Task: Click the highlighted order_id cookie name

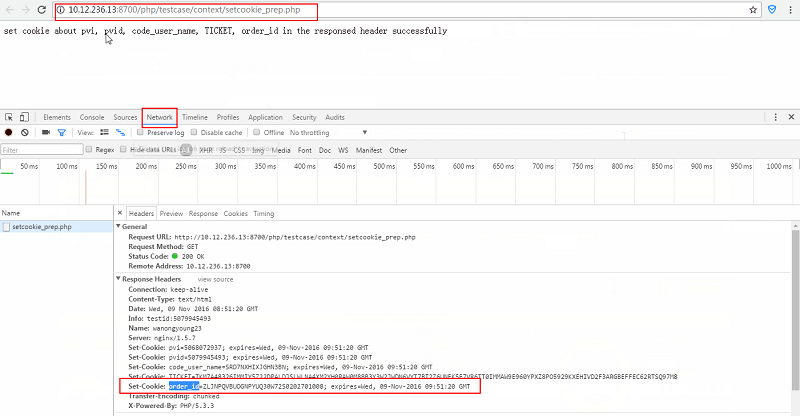Action: point(184,386)
